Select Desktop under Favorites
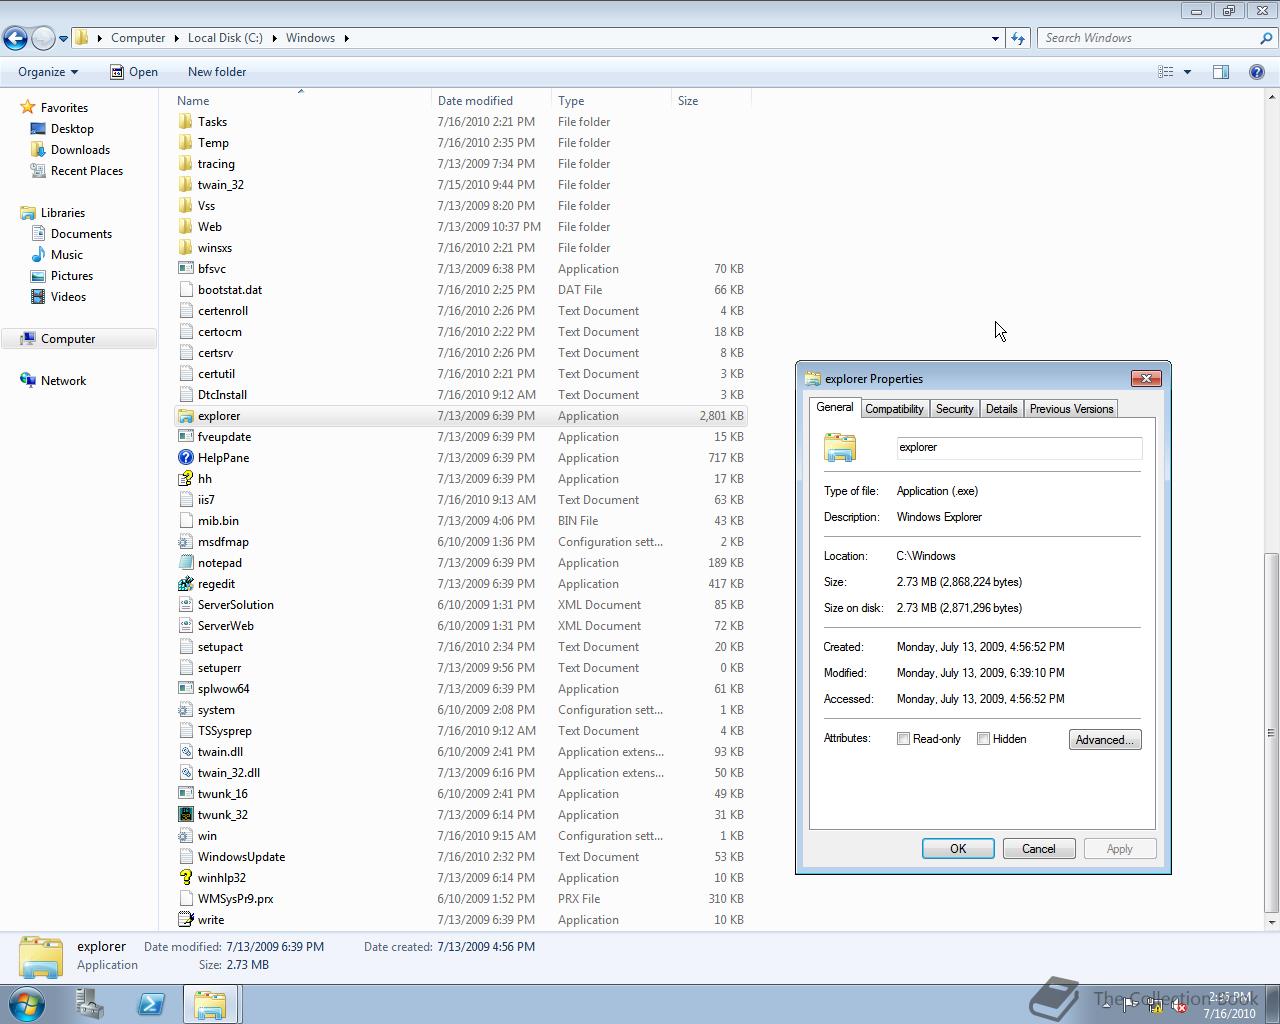 pos(72,129)
